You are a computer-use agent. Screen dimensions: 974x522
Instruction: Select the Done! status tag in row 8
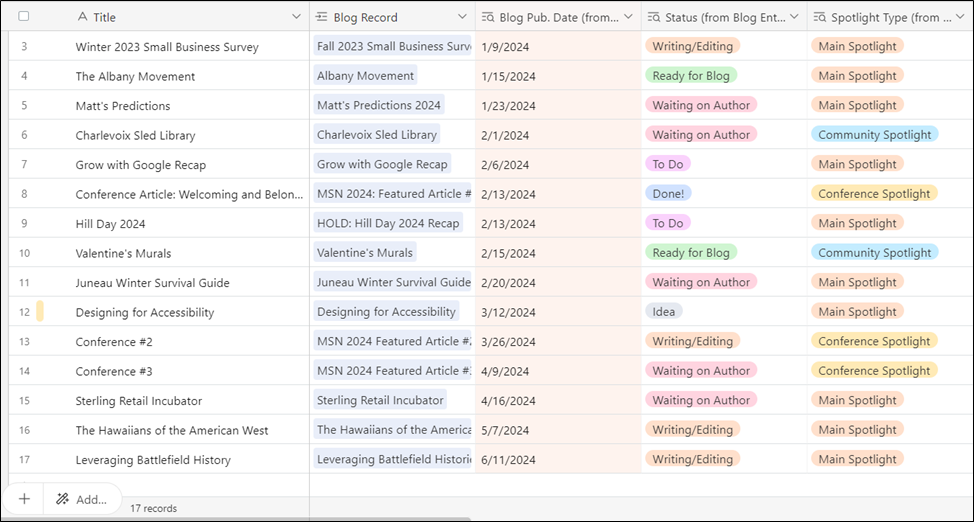668,194
